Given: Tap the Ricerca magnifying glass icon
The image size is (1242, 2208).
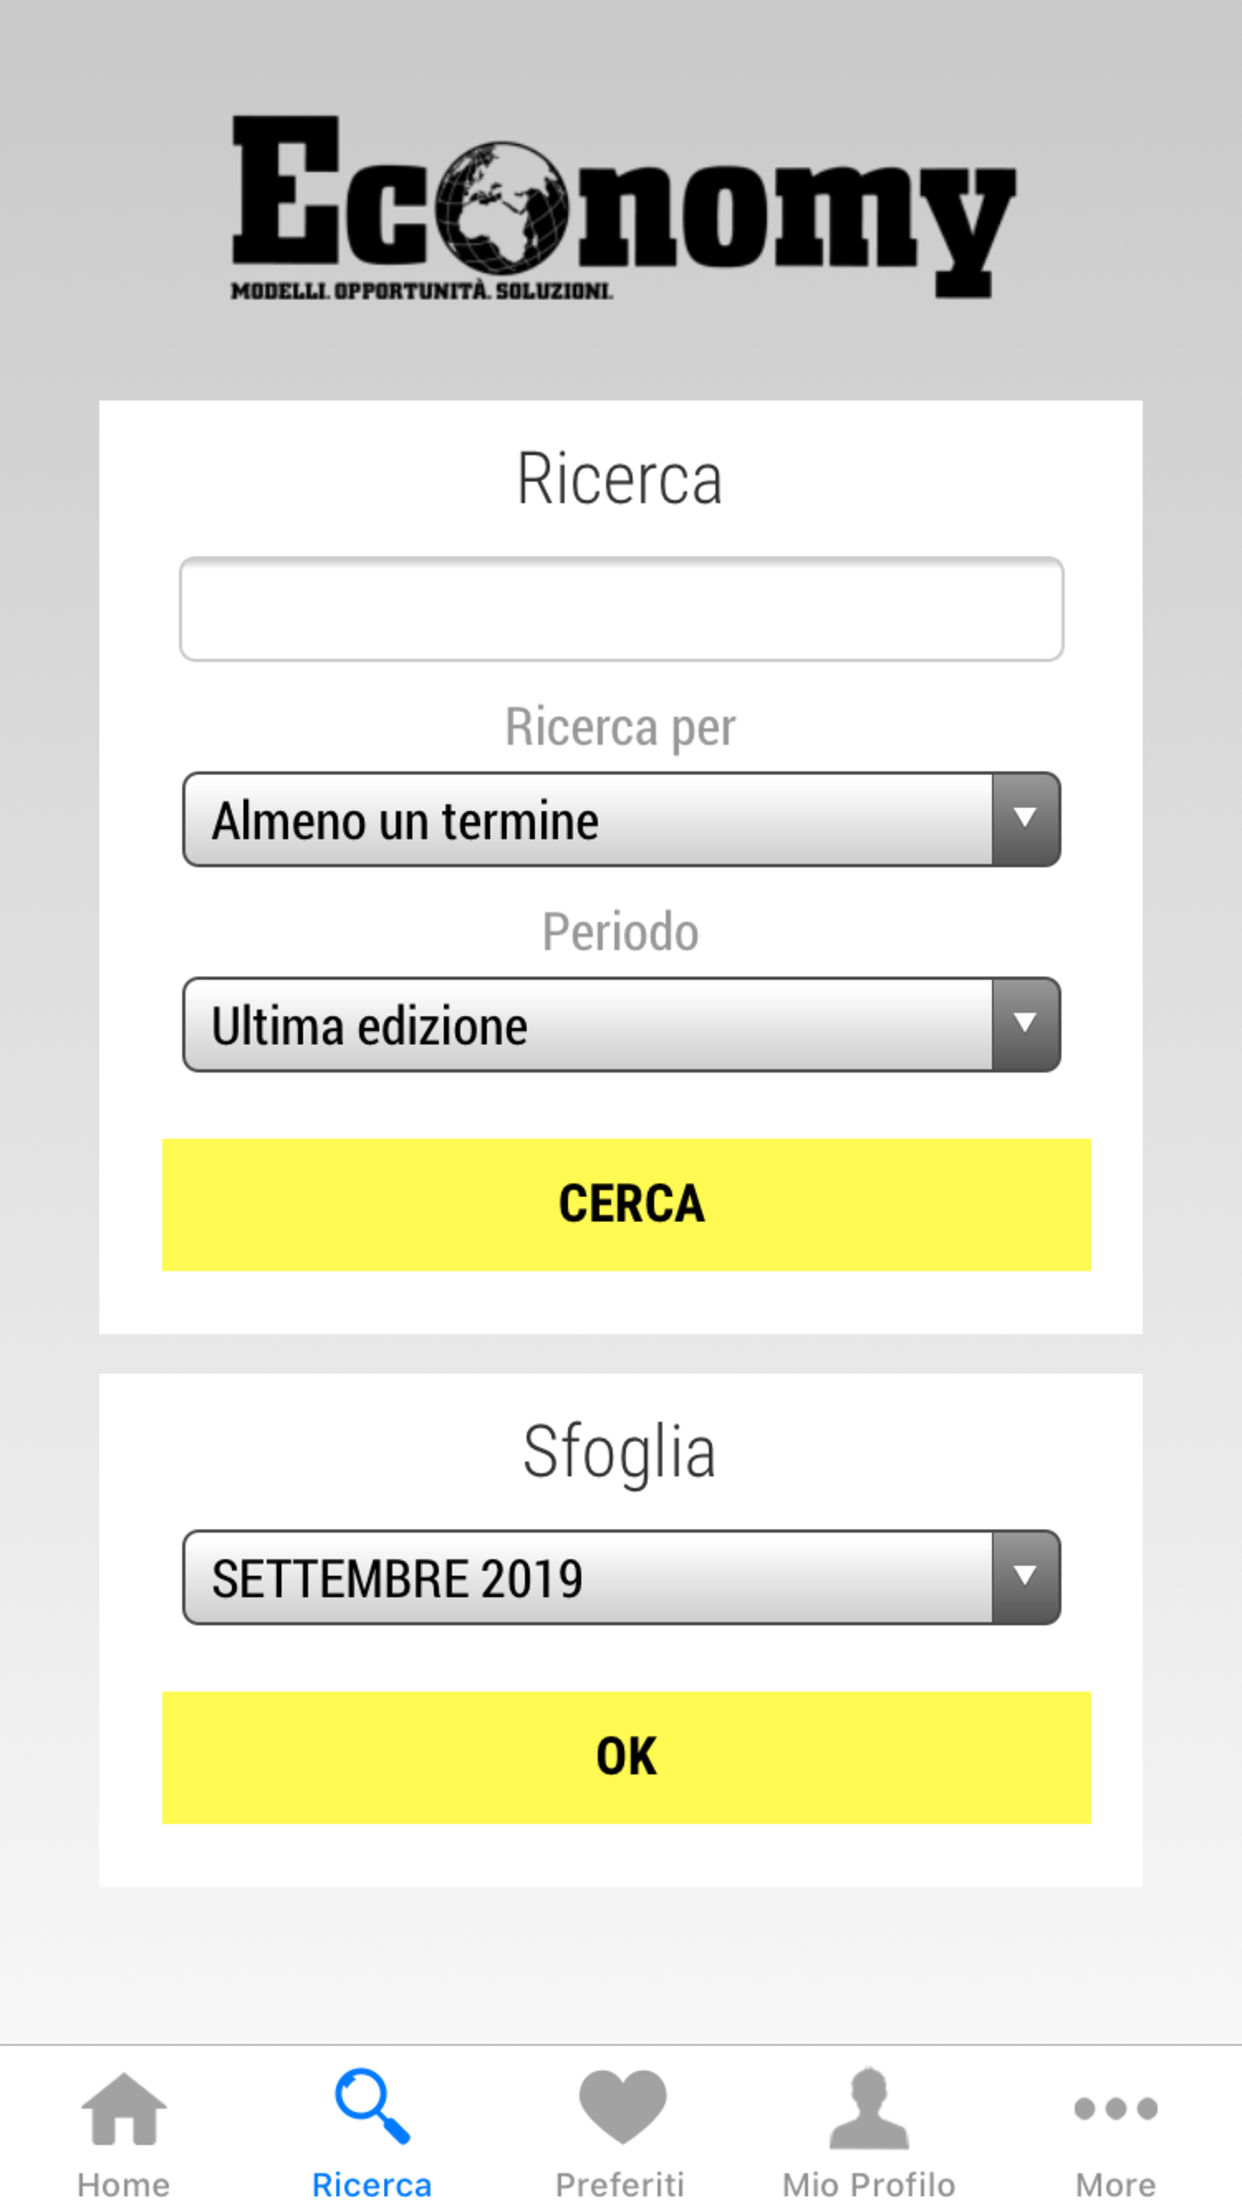Looking at the screenshot, I should pyautogui.click(x=371, y=2106).
